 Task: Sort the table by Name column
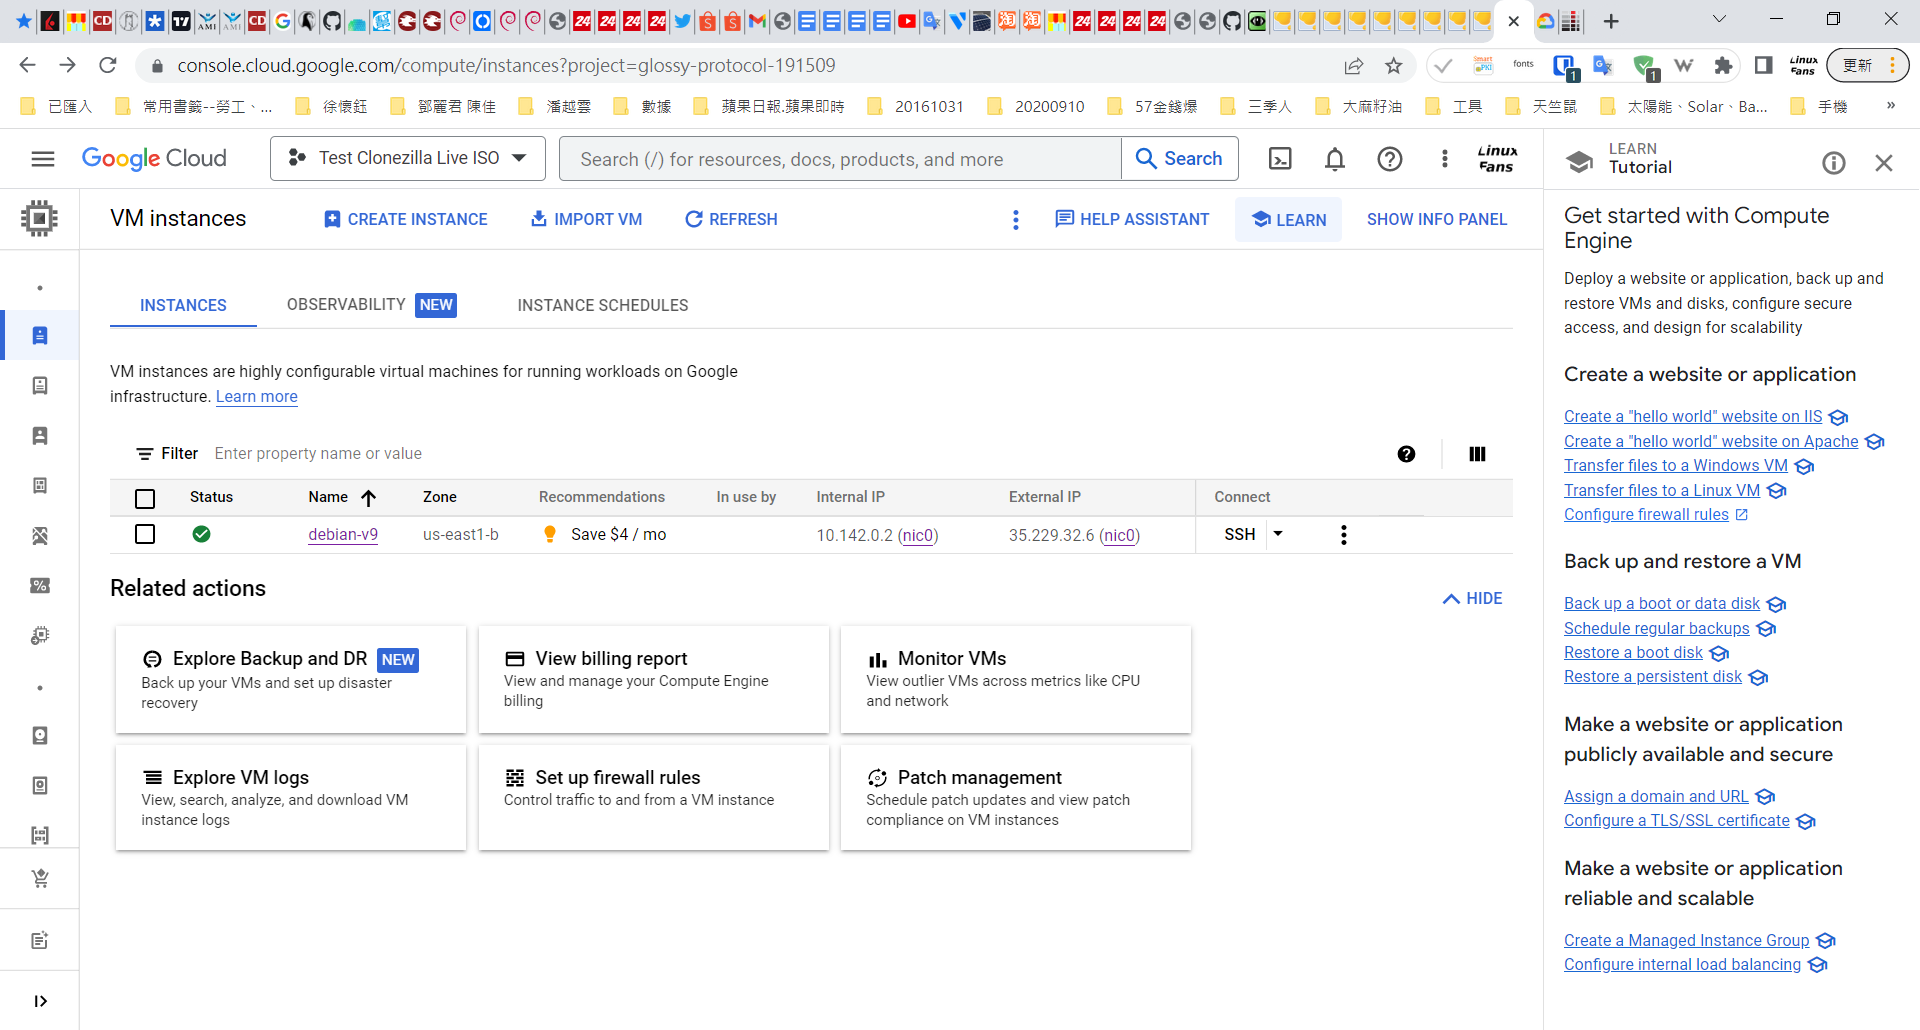tap(341, 497)
